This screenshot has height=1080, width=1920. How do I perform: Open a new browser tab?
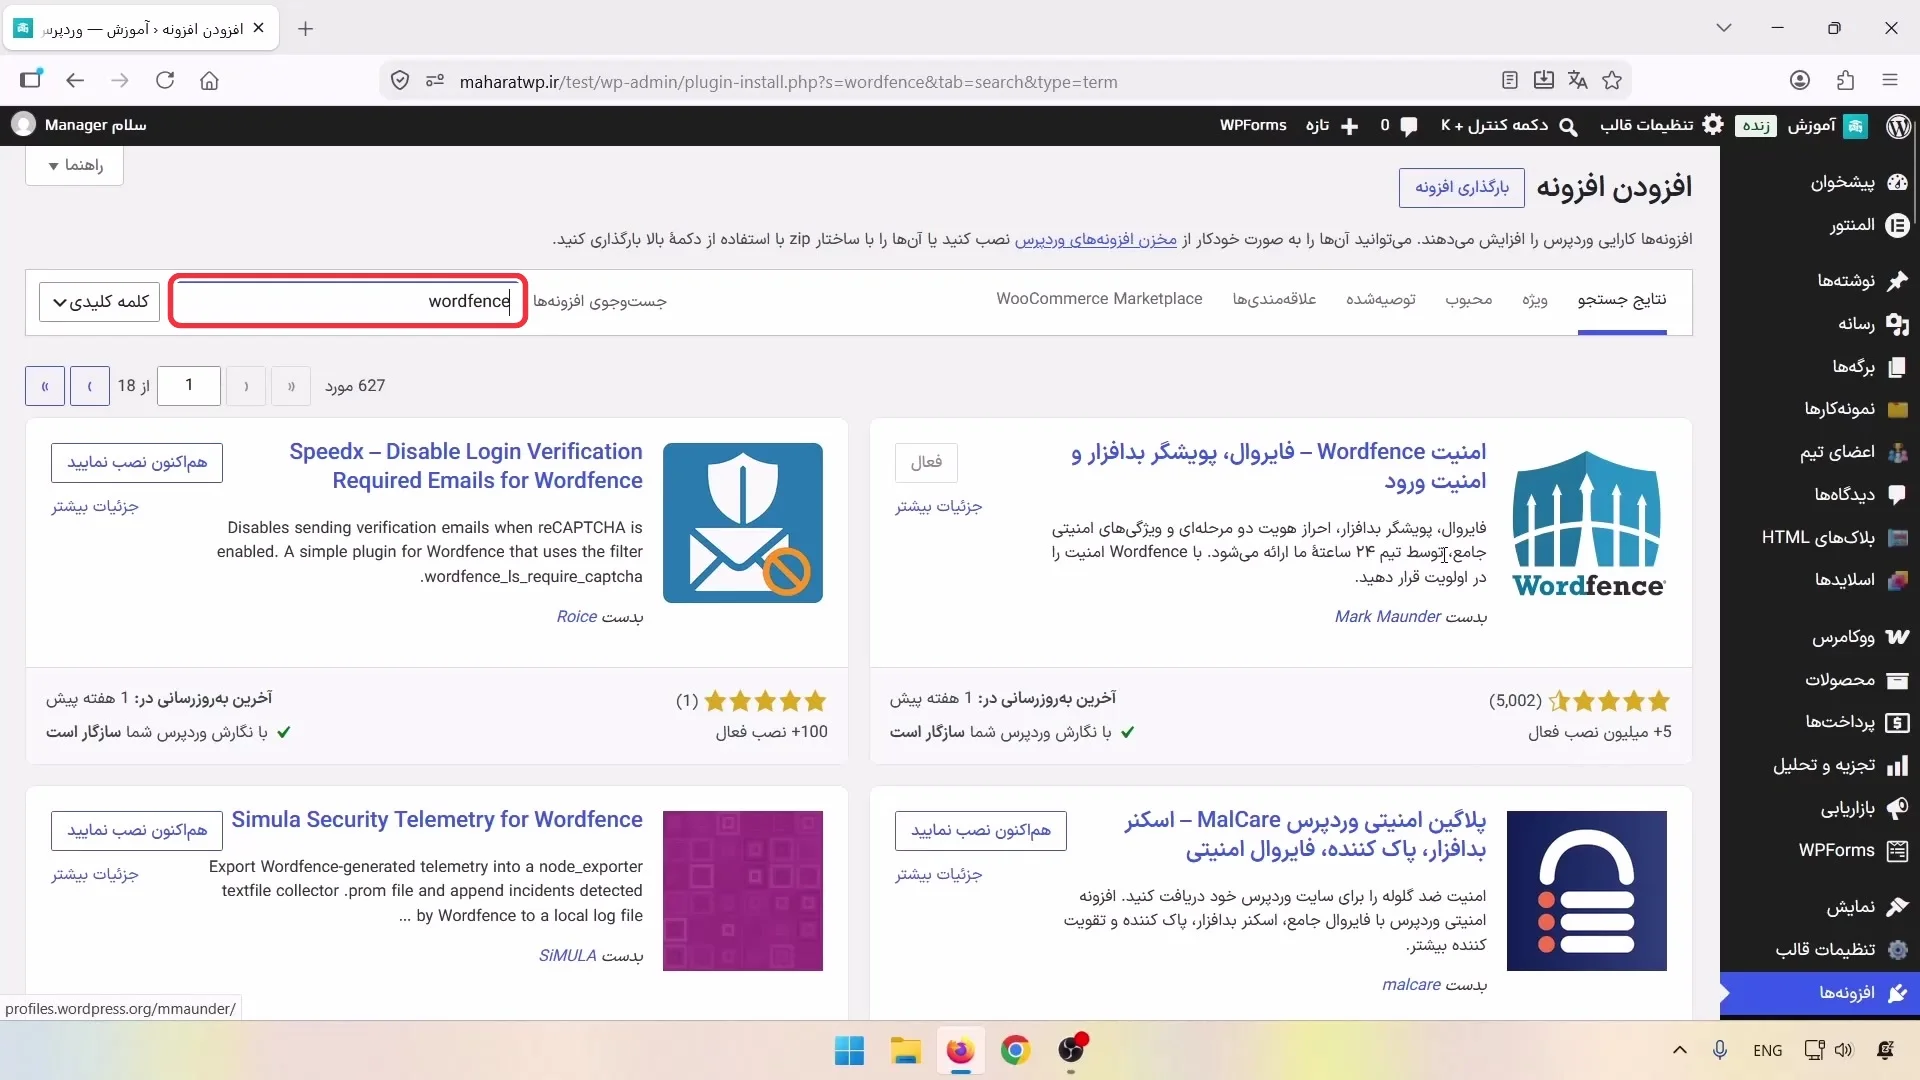click(x=306, y=29)
